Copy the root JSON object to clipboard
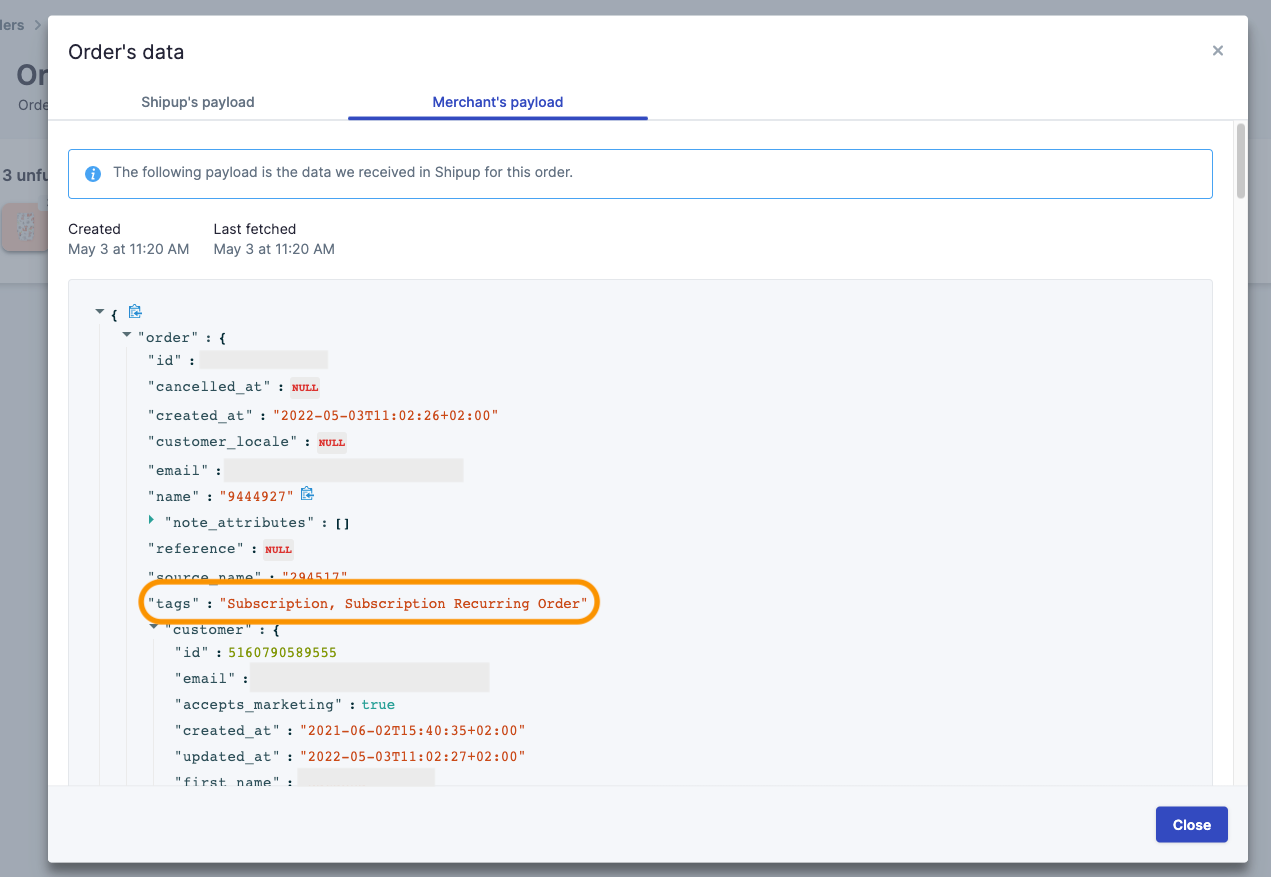The width and height of the screenshot is (1271, 877). [x=136, y=312]
